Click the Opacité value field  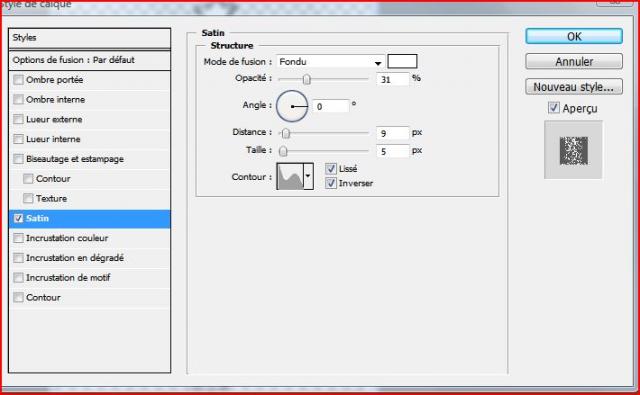click(393, 79)
